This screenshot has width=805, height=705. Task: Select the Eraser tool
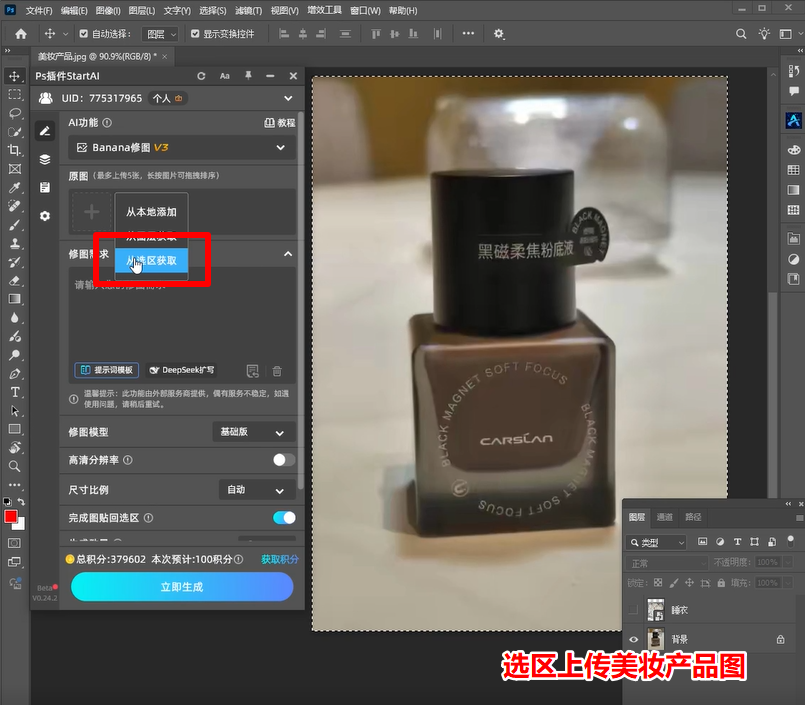[x=14, y=280]
